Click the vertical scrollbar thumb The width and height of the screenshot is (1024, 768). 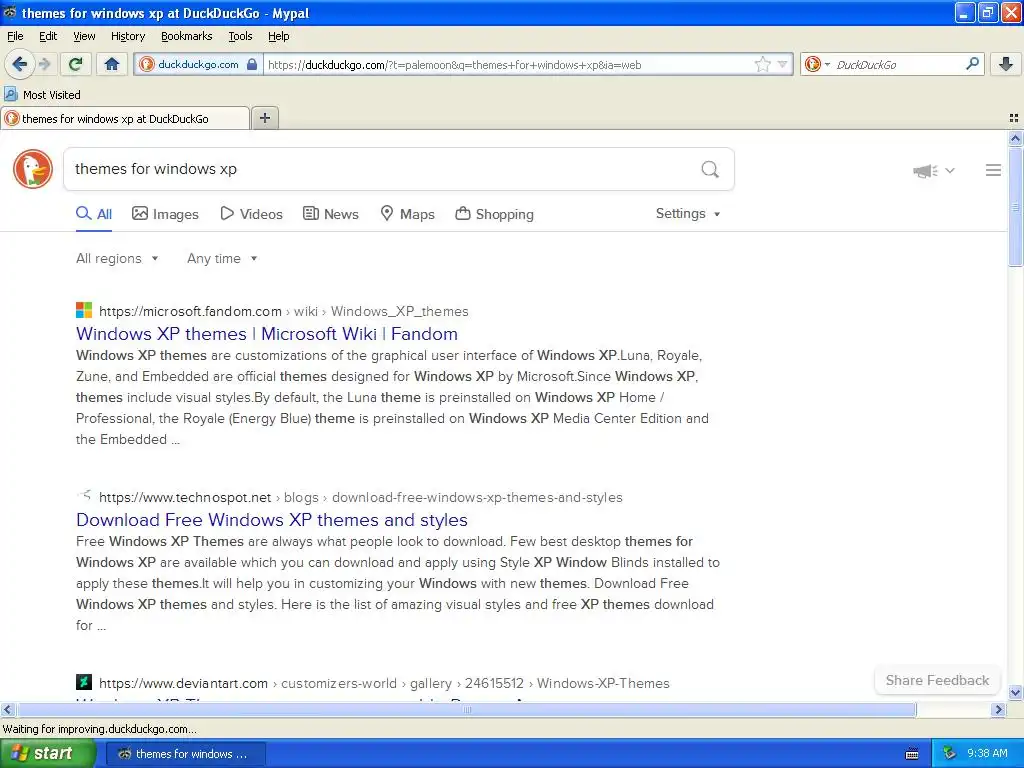[1015, 207]
